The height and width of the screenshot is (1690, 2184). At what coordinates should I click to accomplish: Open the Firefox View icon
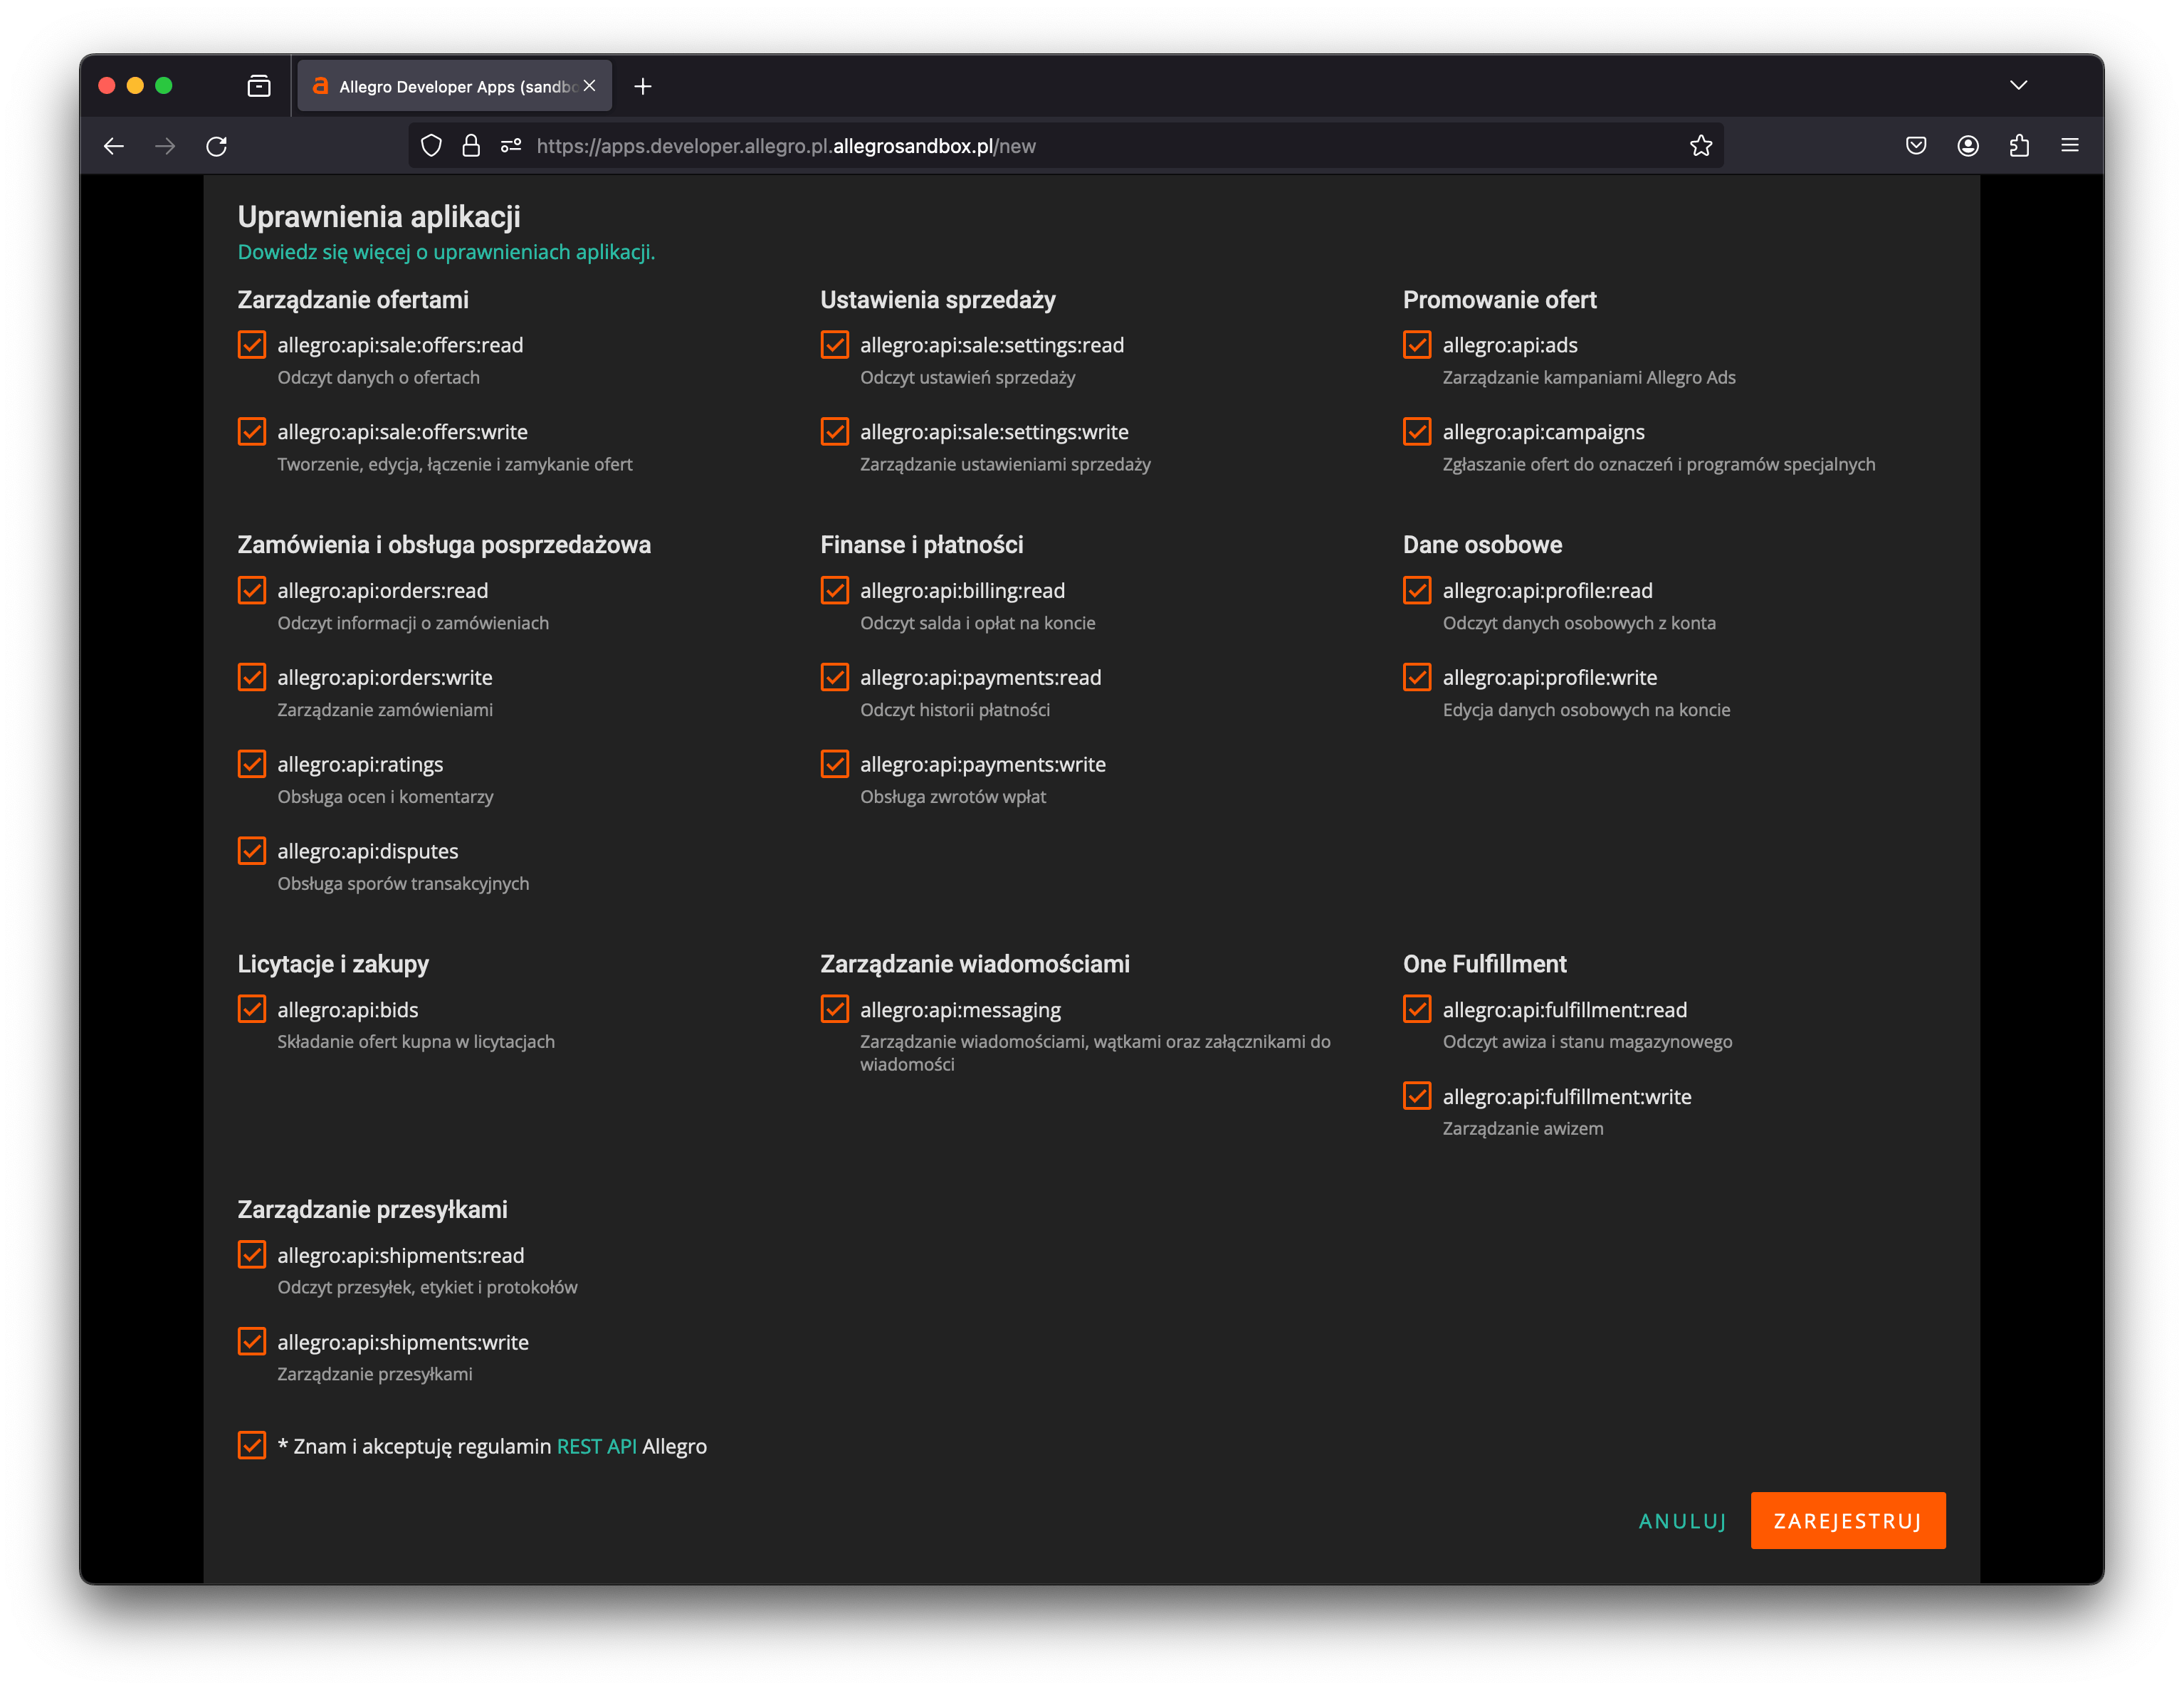[259, 86]
